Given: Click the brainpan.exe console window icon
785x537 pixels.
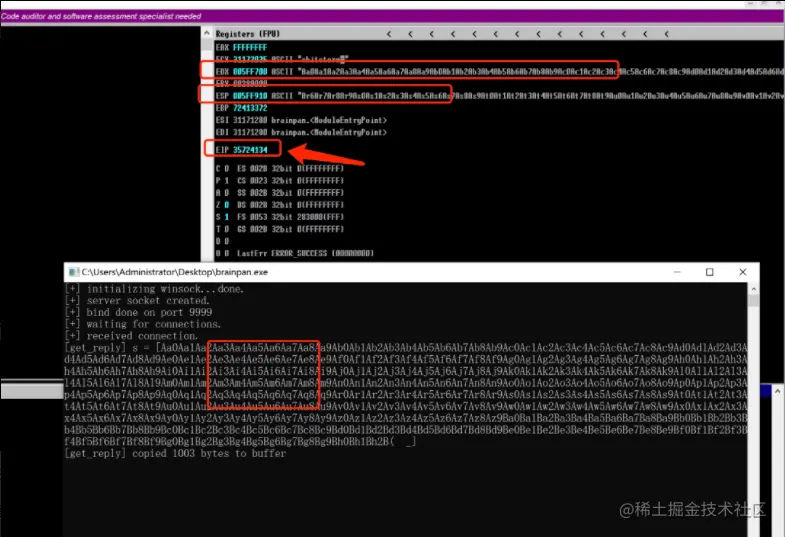Looking at the screenshot, I should pos(74,272).
